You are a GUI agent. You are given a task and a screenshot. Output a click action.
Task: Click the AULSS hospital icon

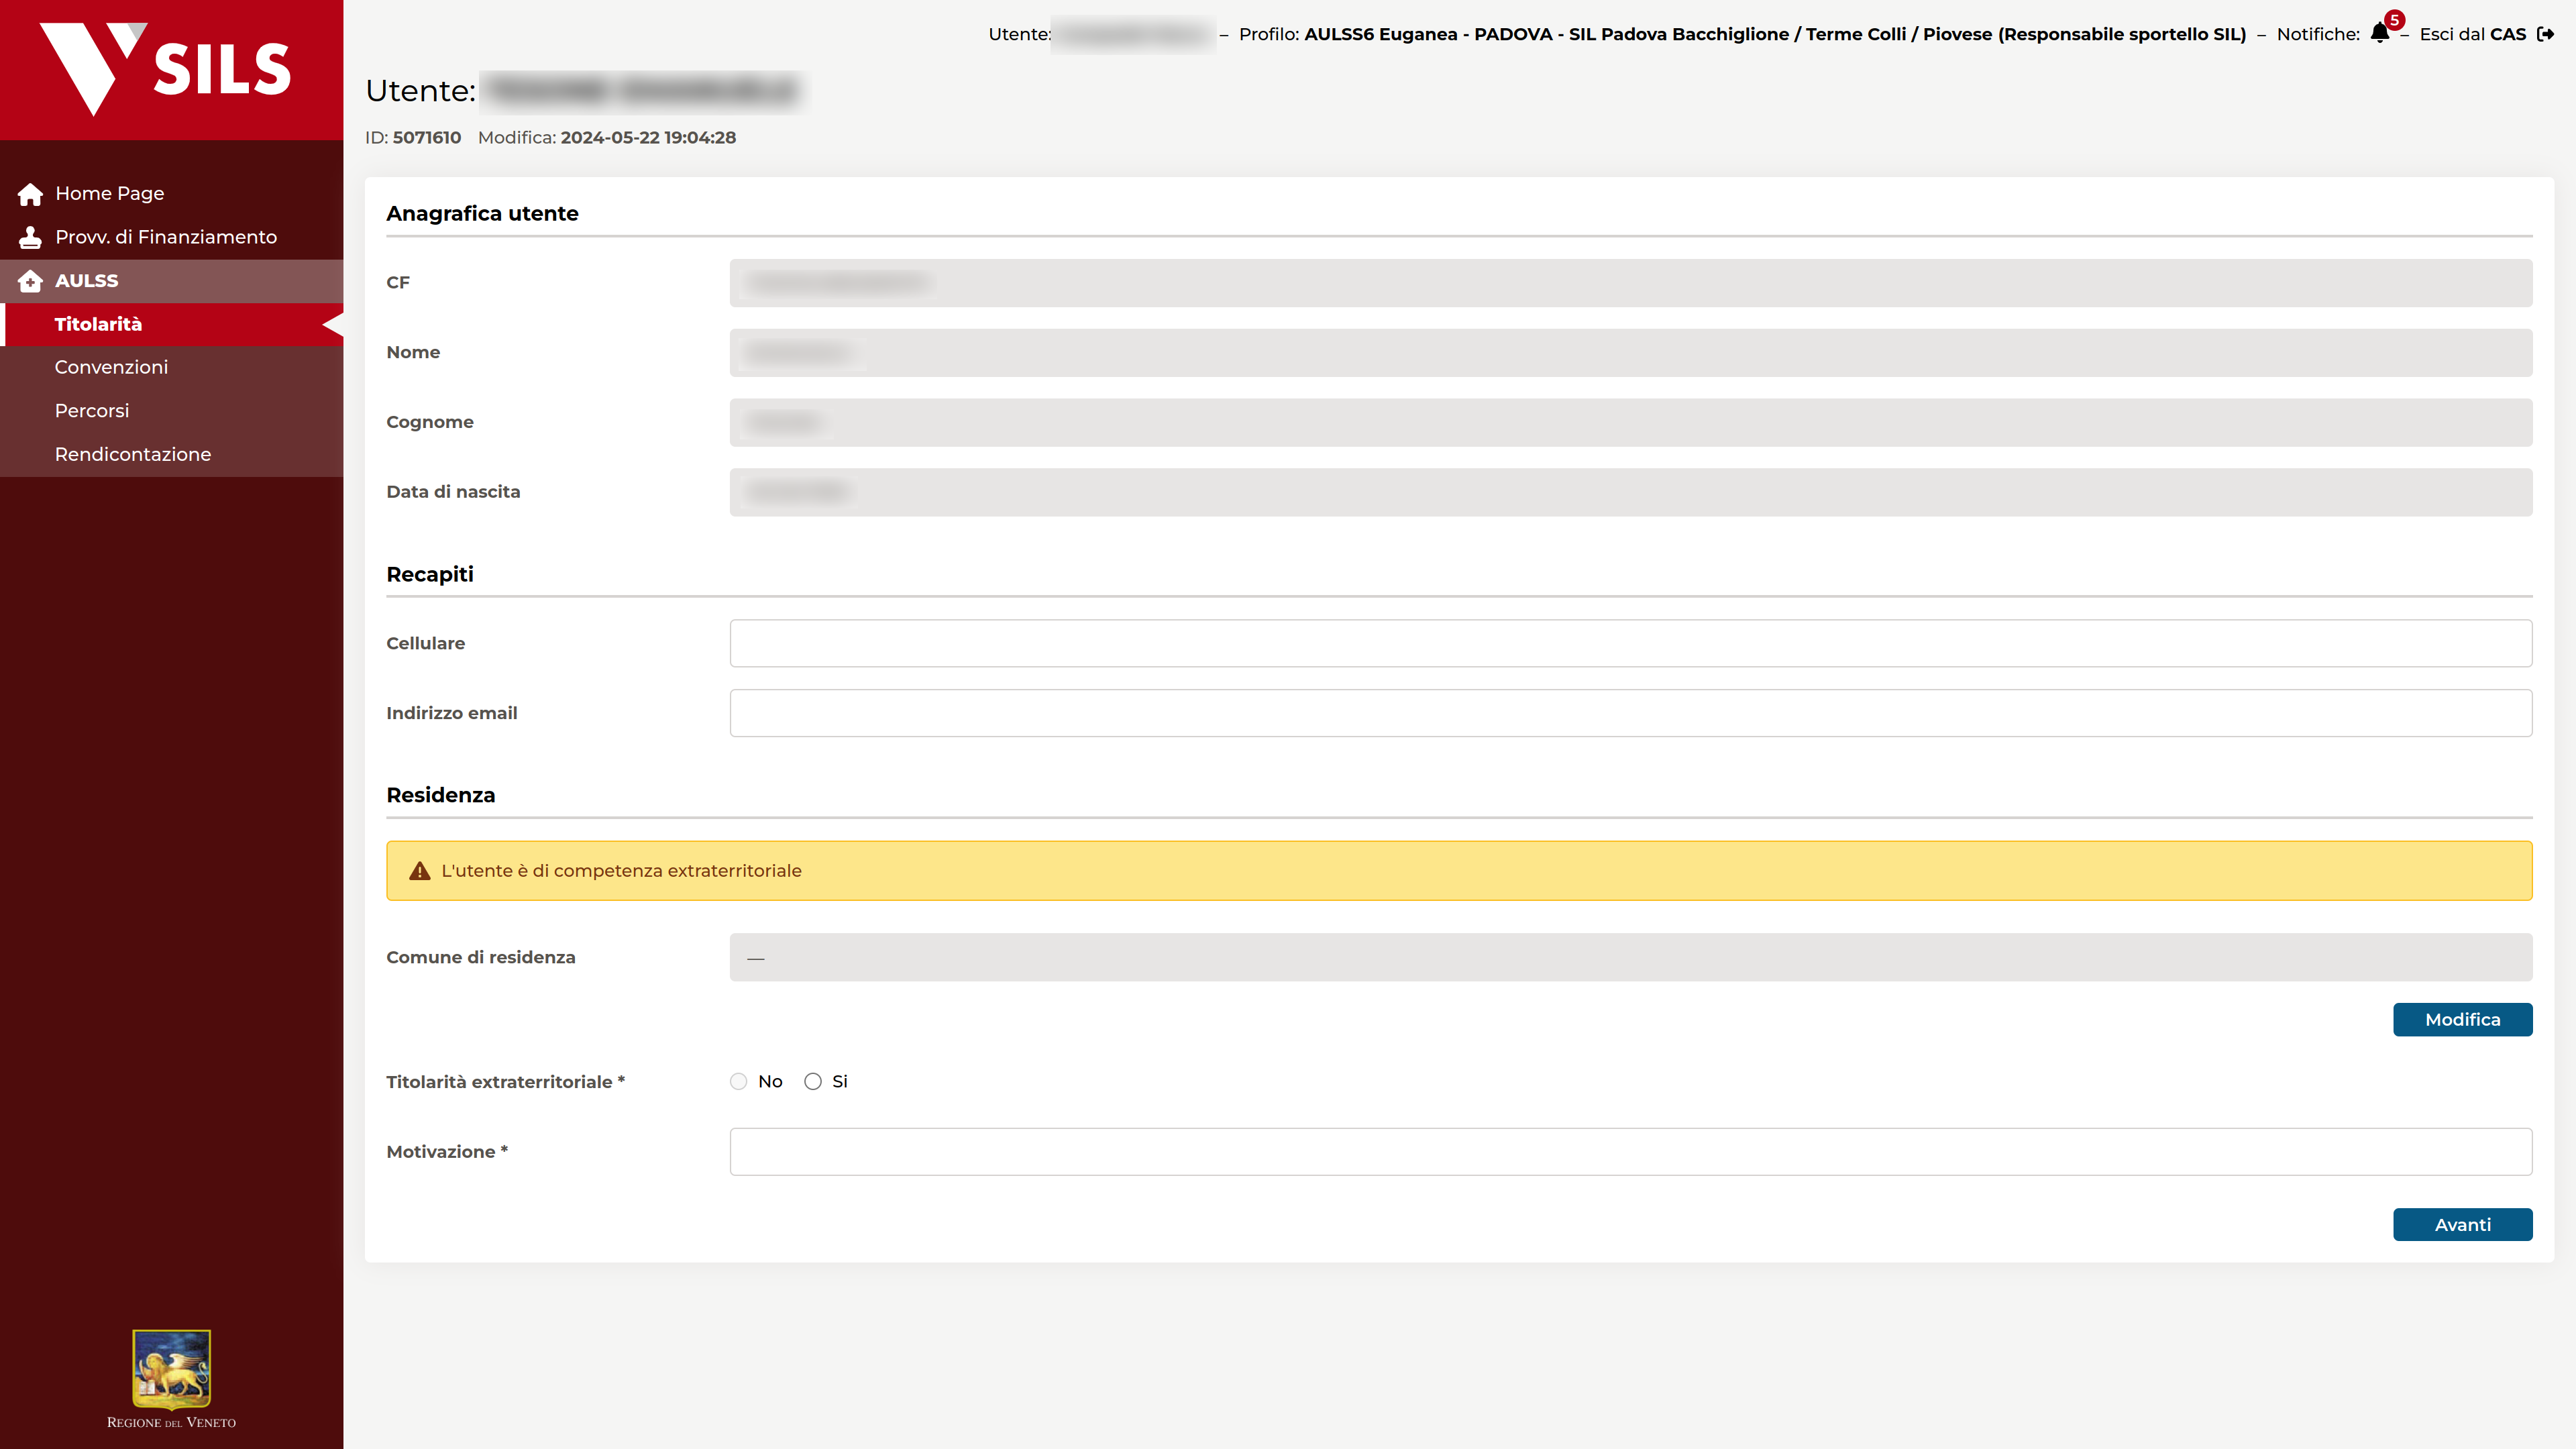(30, 281)
